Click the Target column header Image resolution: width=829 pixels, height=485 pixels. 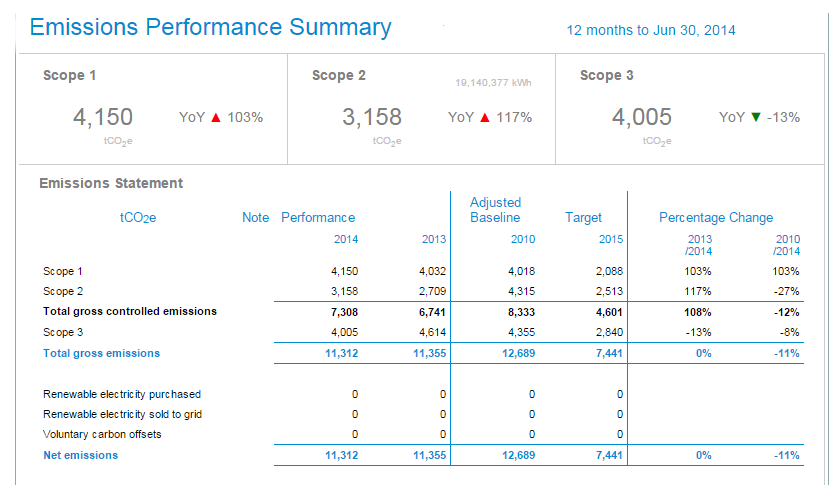pyautogui.click(x=583, y=217)
